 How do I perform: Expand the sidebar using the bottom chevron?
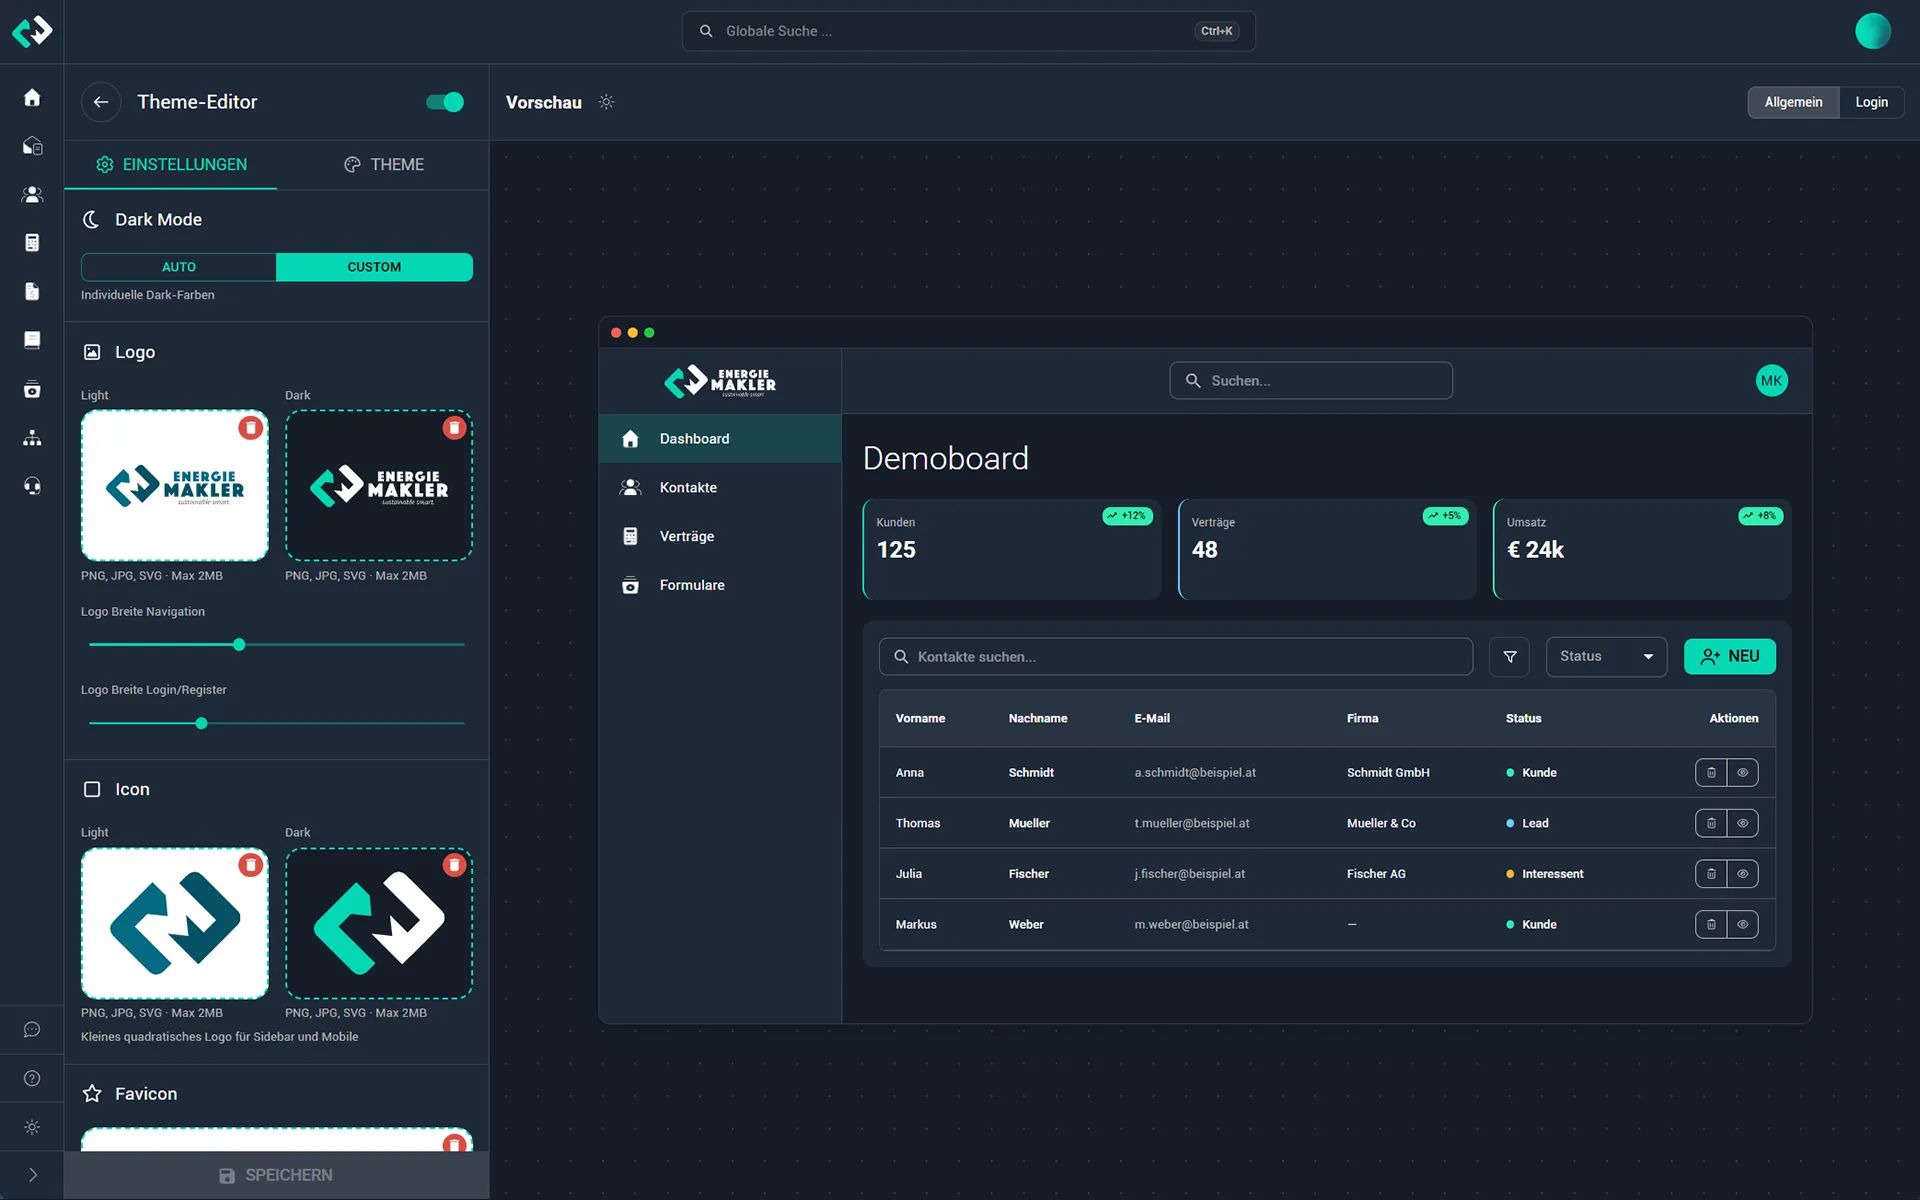(x=32, y=1174)
